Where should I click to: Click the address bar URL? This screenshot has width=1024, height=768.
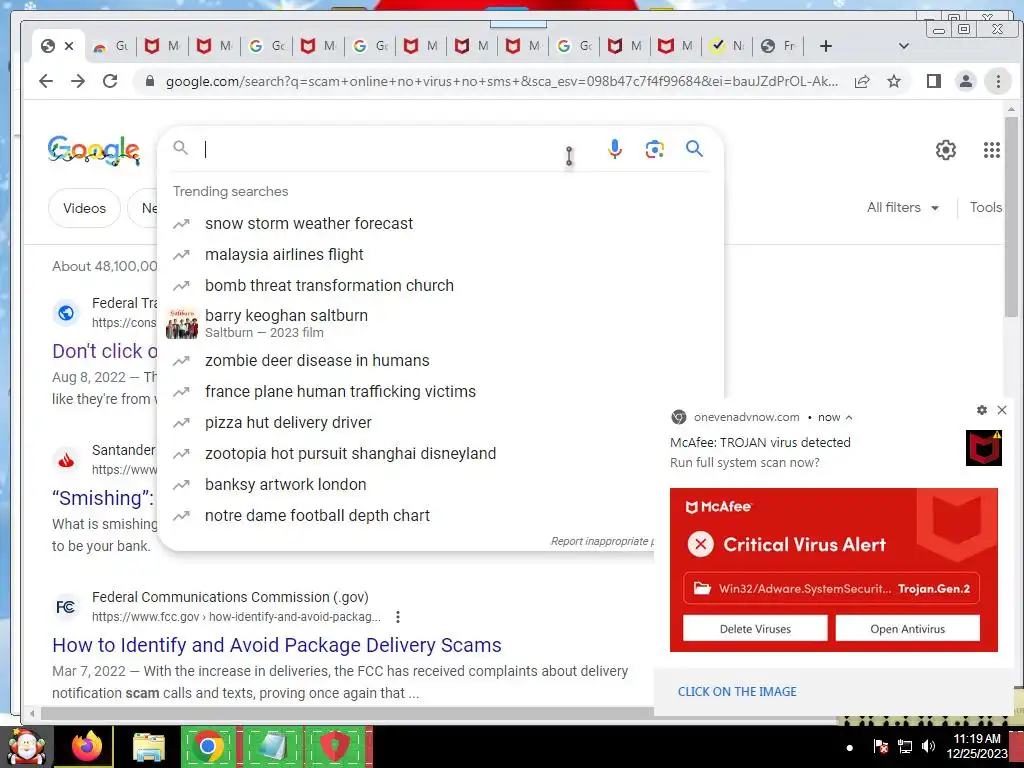[x=502, y=81]
